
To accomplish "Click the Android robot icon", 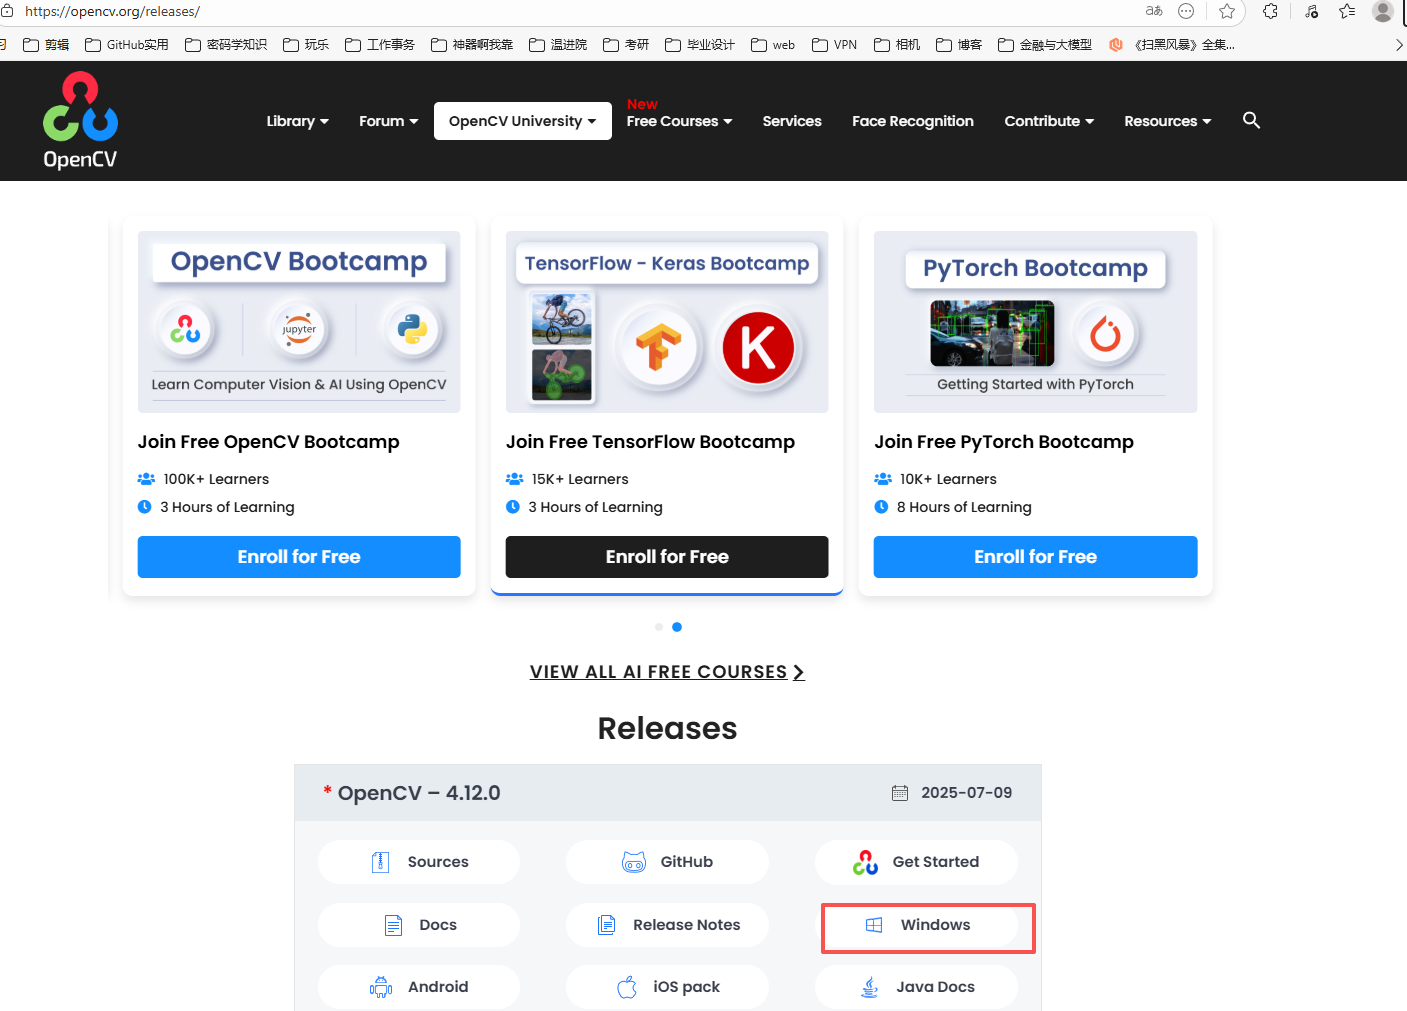I will pyautogui.click(x=381, y=987).
